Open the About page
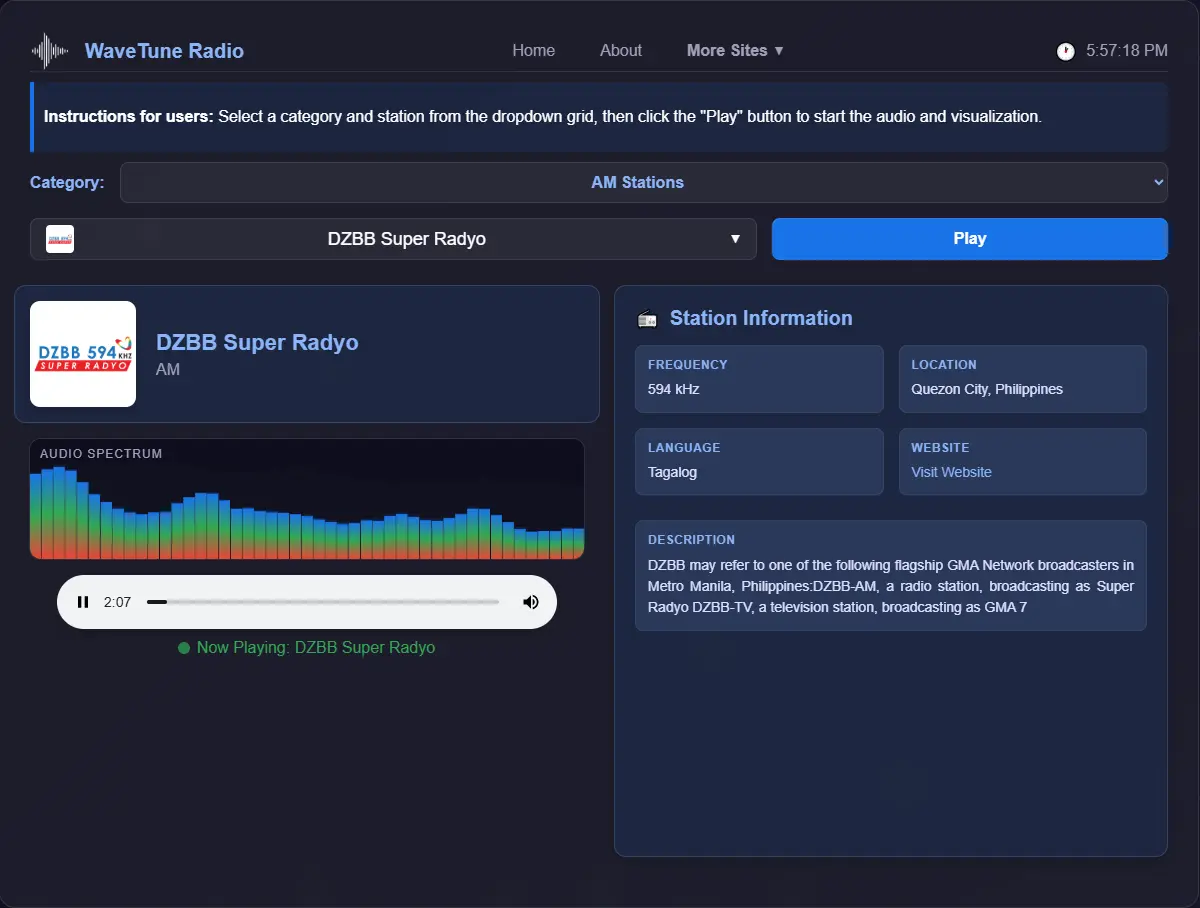 click(x=621, y=50)
